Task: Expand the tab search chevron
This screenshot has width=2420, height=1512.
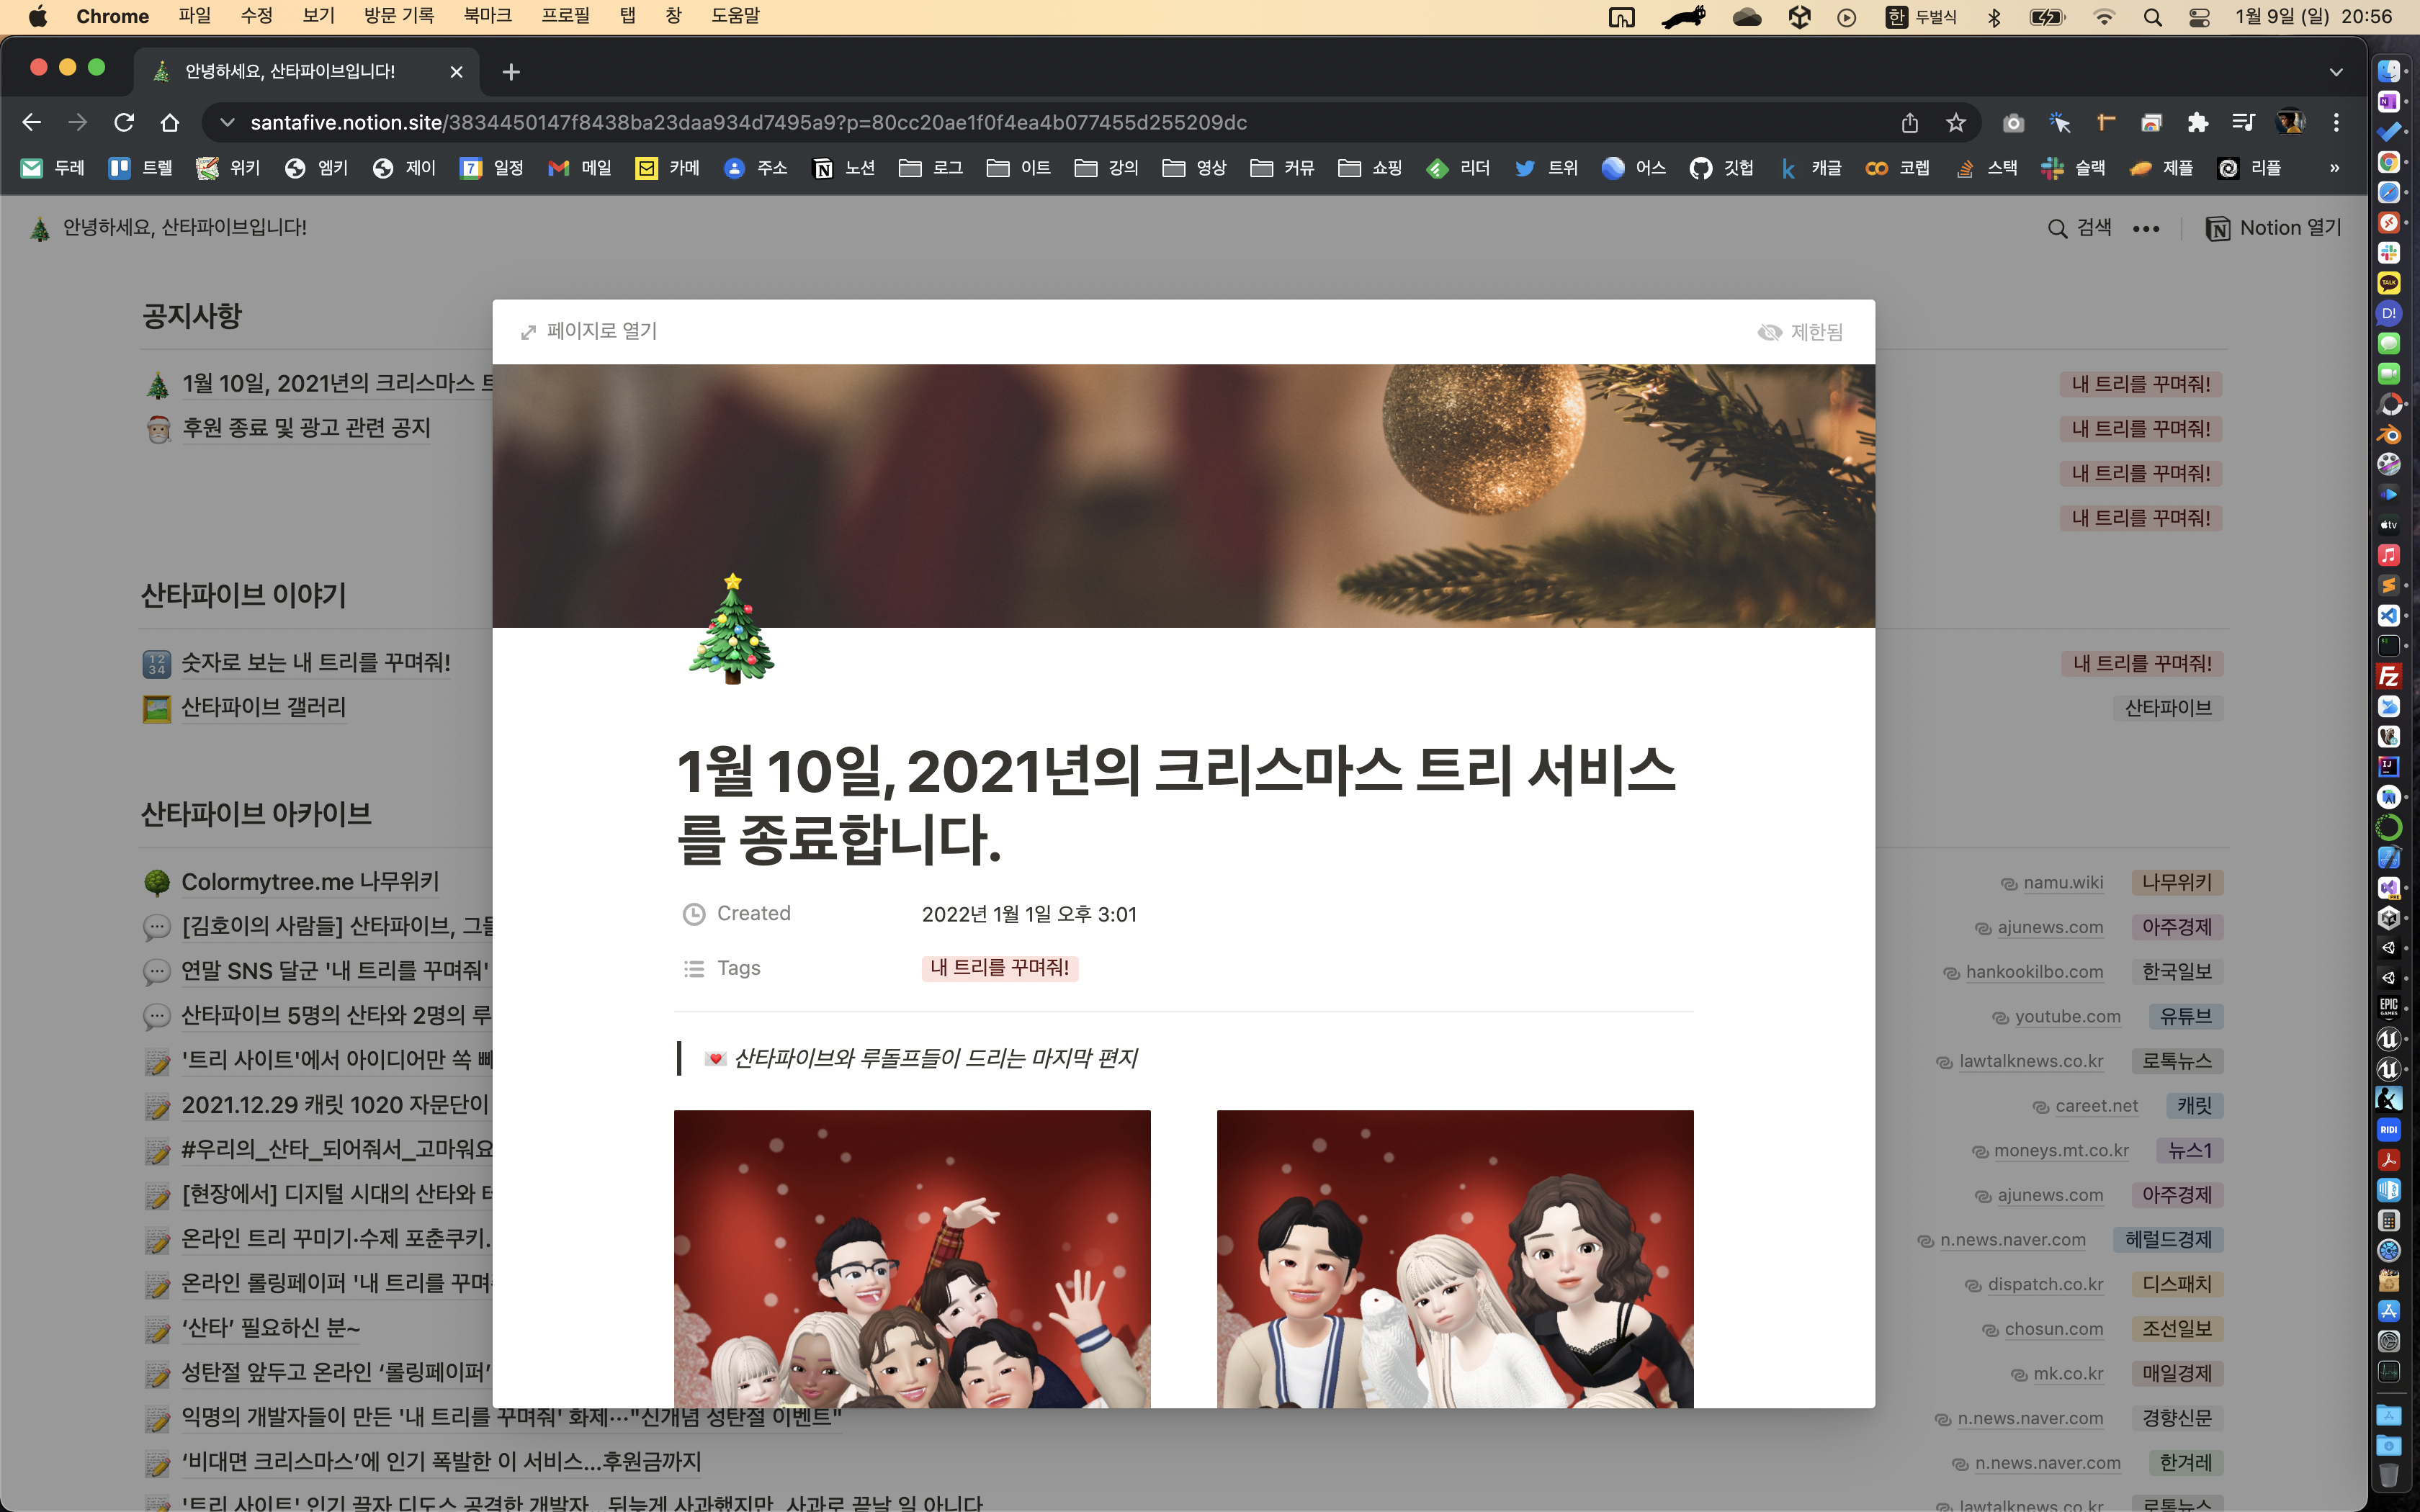Action: [x=2336, y=72]
